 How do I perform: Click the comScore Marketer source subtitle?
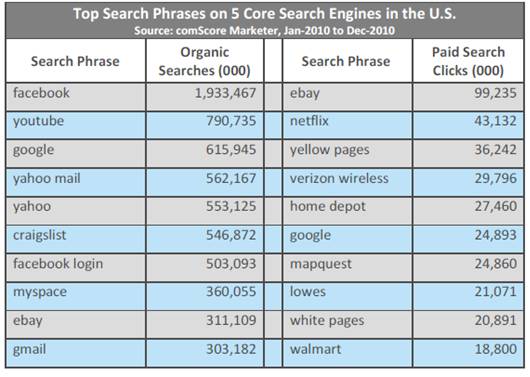point(265,31)
